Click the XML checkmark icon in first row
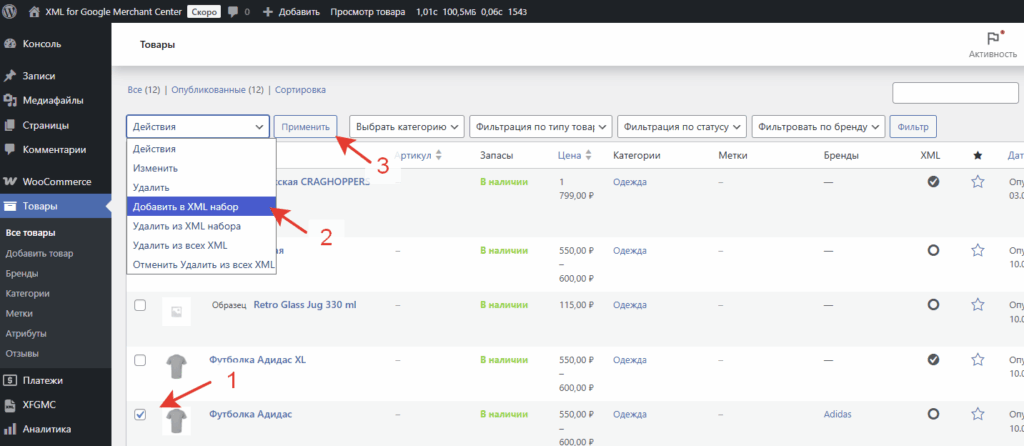1024x446 pixels. pyautogui.click(x=933, y=182)
